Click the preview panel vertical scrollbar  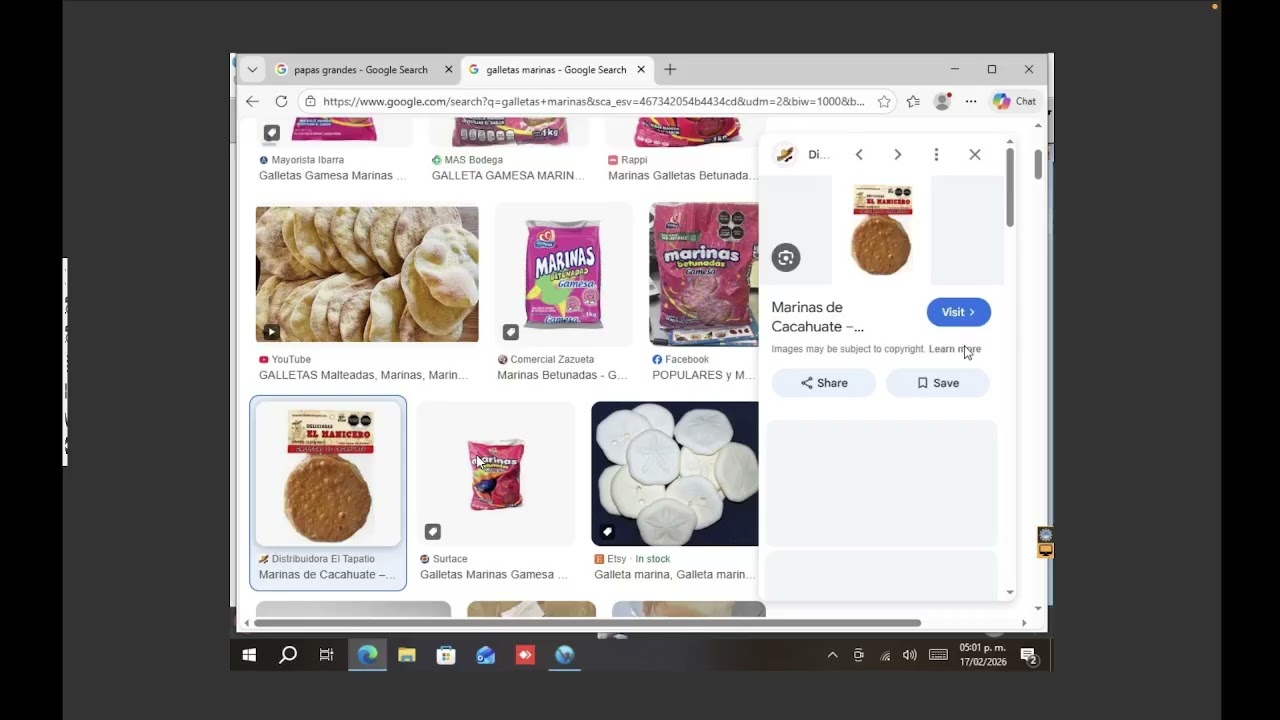(x=1010, y=186)
